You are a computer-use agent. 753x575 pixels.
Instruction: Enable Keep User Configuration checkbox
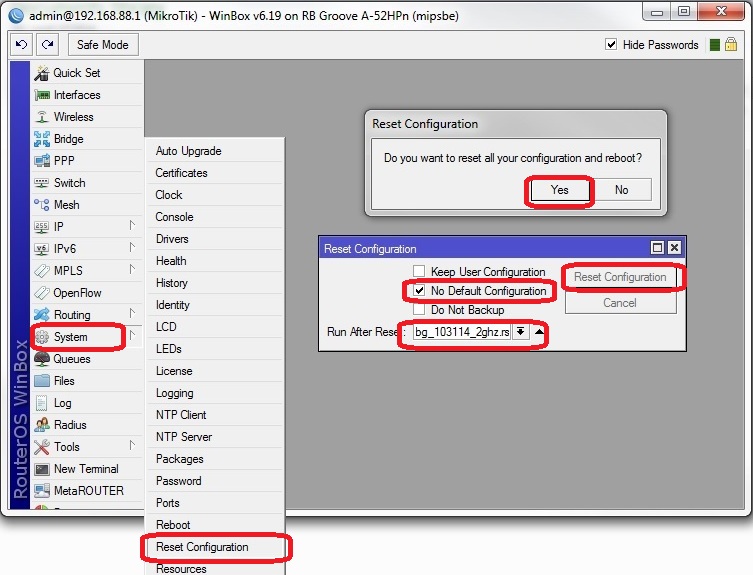tap(419, 272)
